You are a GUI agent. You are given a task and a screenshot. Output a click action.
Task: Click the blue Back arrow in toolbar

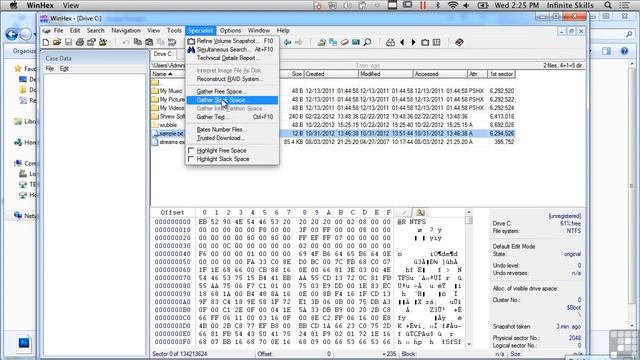tap(287, 42)
